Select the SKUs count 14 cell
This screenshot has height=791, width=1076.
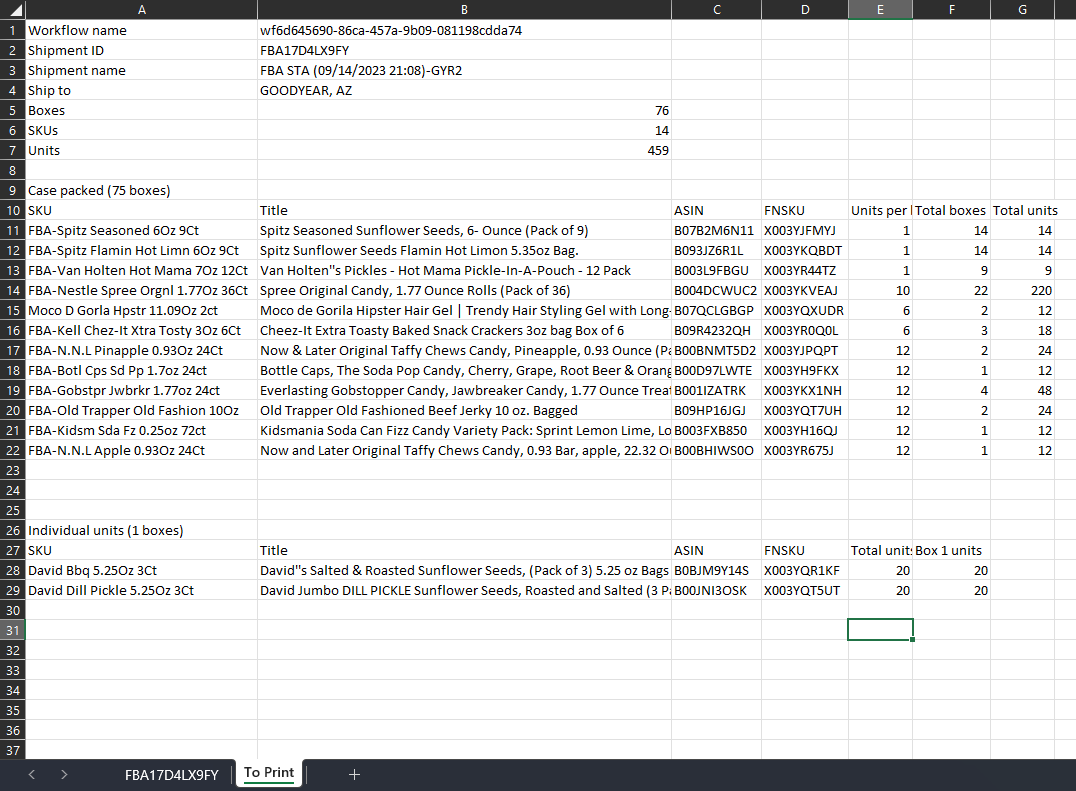click(x=465, y=130)
